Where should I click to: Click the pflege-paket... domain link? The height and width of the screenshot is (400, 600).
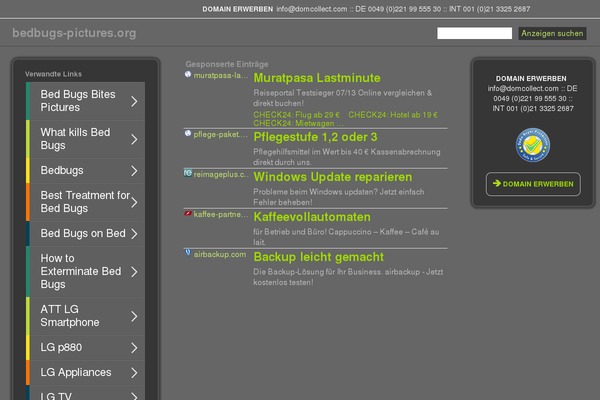[221, 134]
